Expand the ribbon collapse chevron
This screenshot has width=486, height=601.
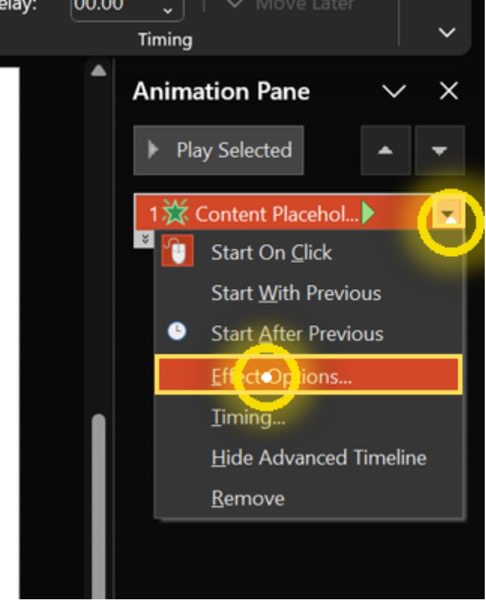(x=447, y=33)
